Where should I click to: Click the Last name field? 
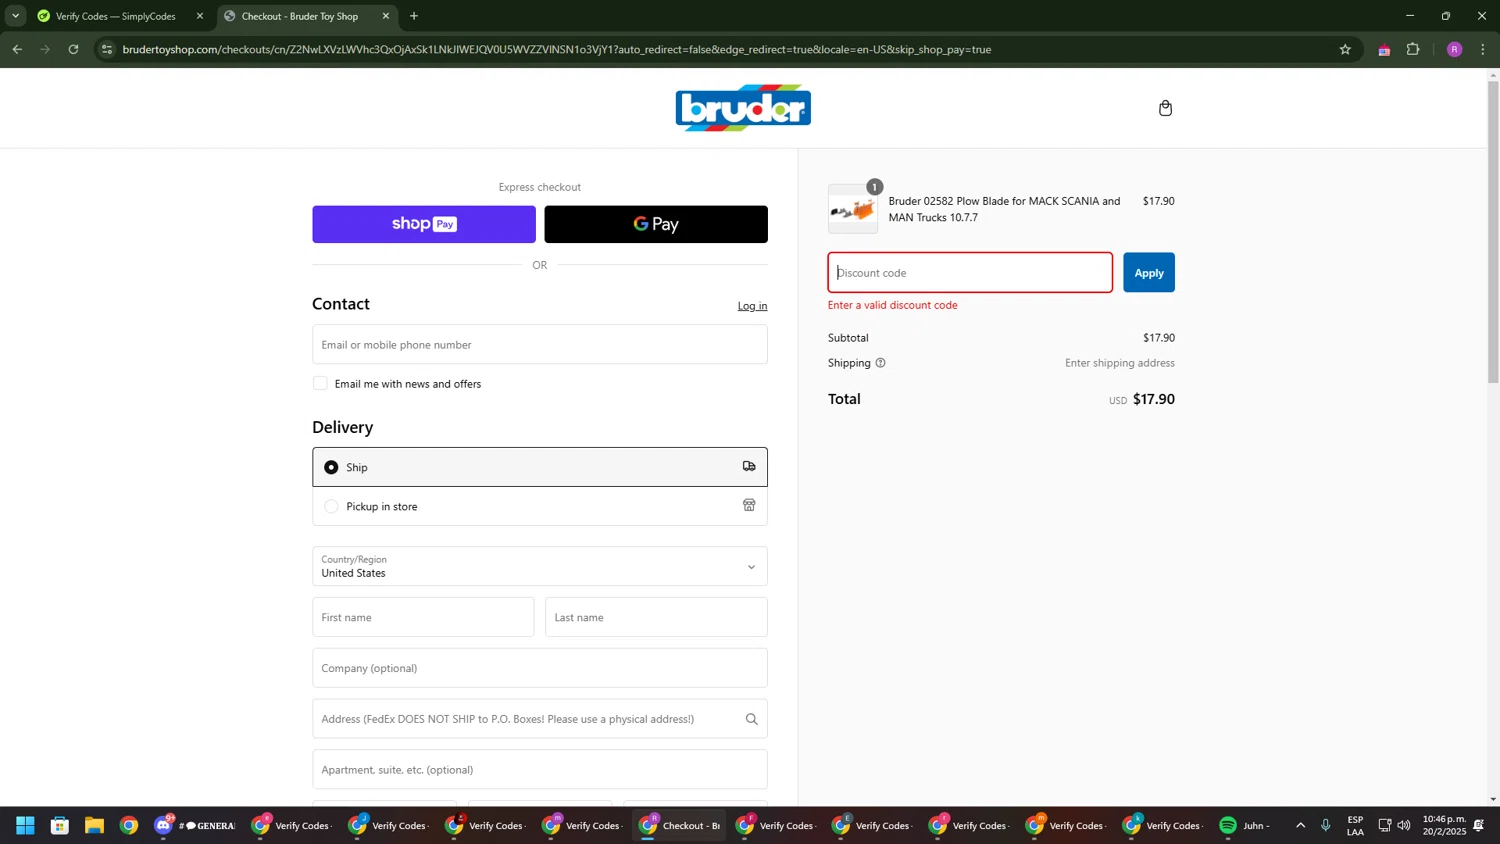[656, 617]
